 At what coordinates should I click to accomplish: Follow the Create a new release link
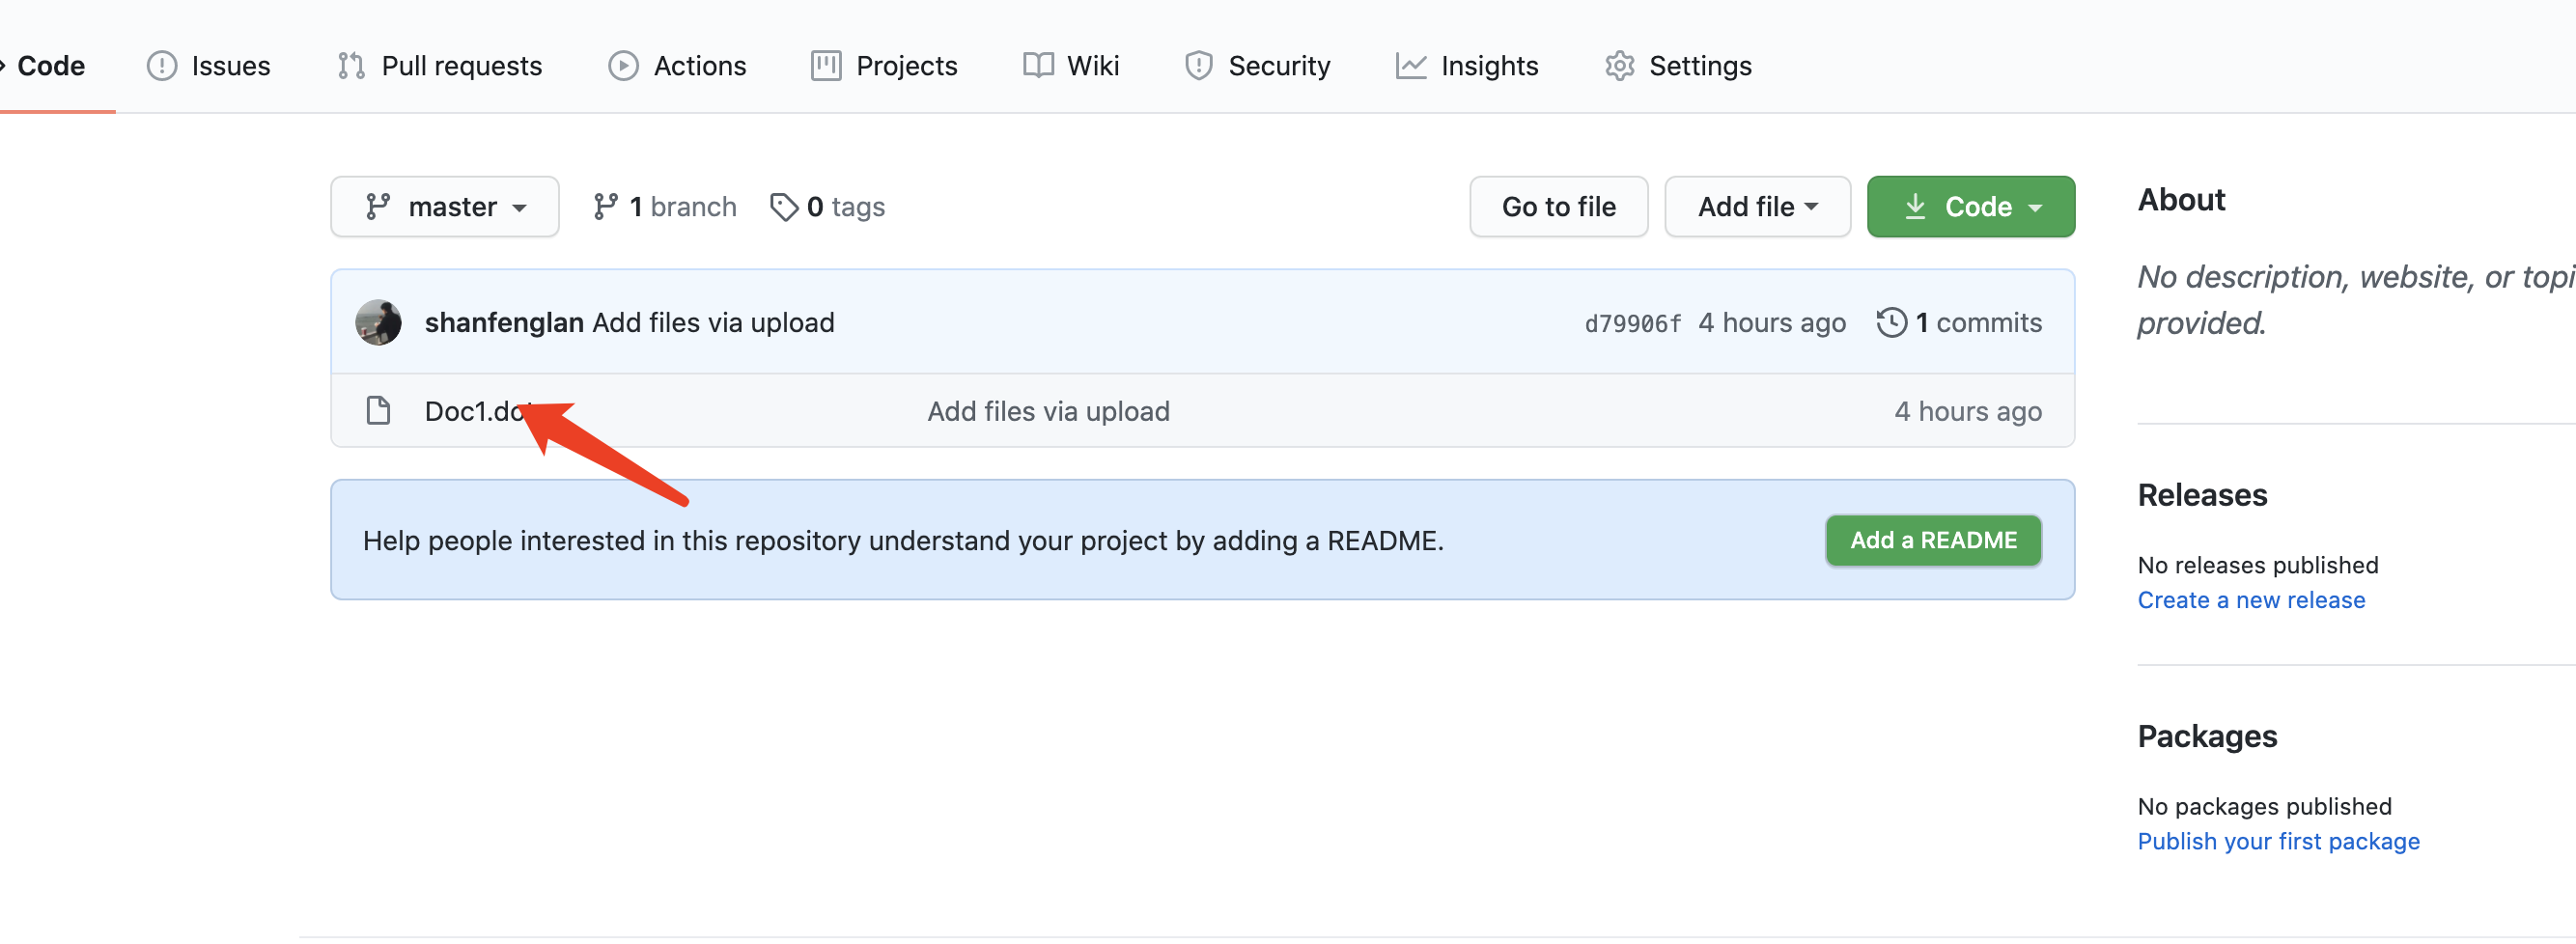[x=2250, y=600]
